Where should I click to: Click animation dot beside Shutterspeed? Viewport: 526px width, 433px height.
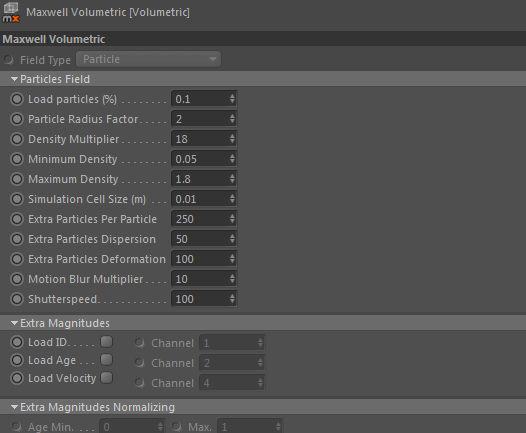coord(17,299)
